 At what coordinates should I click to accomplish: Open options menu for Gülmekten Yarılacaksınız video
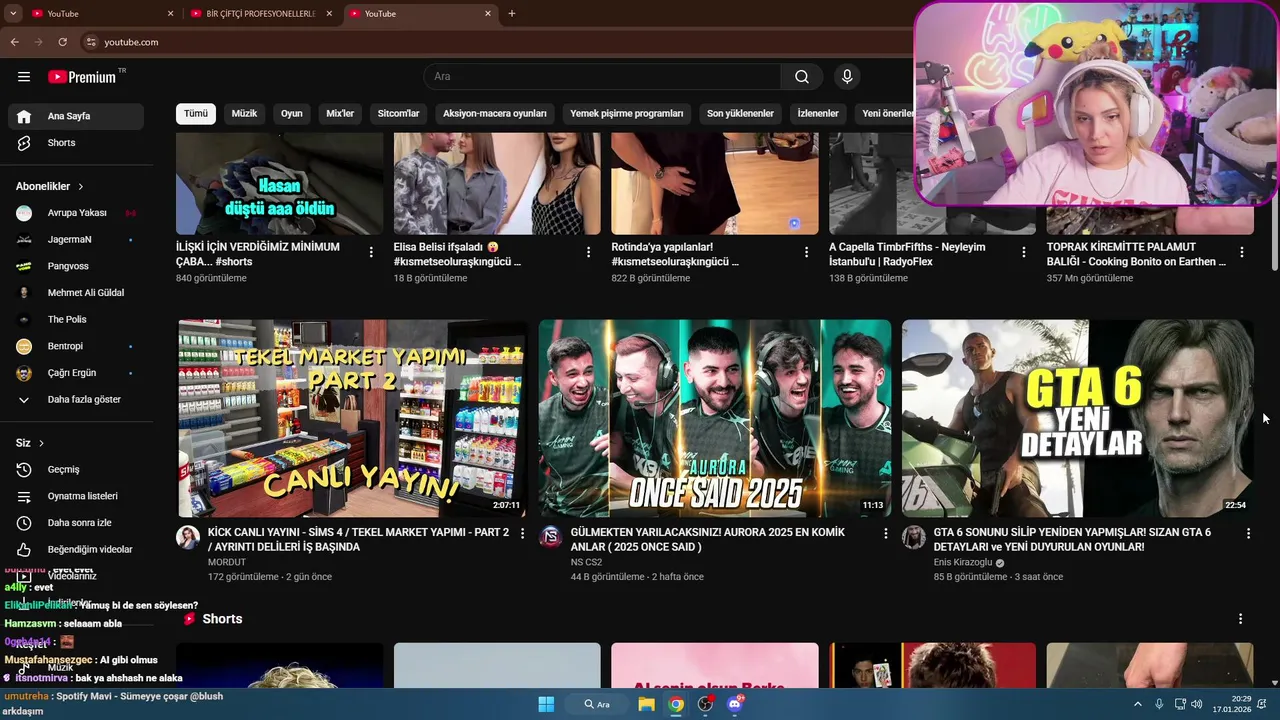click(x=885, y=534)
